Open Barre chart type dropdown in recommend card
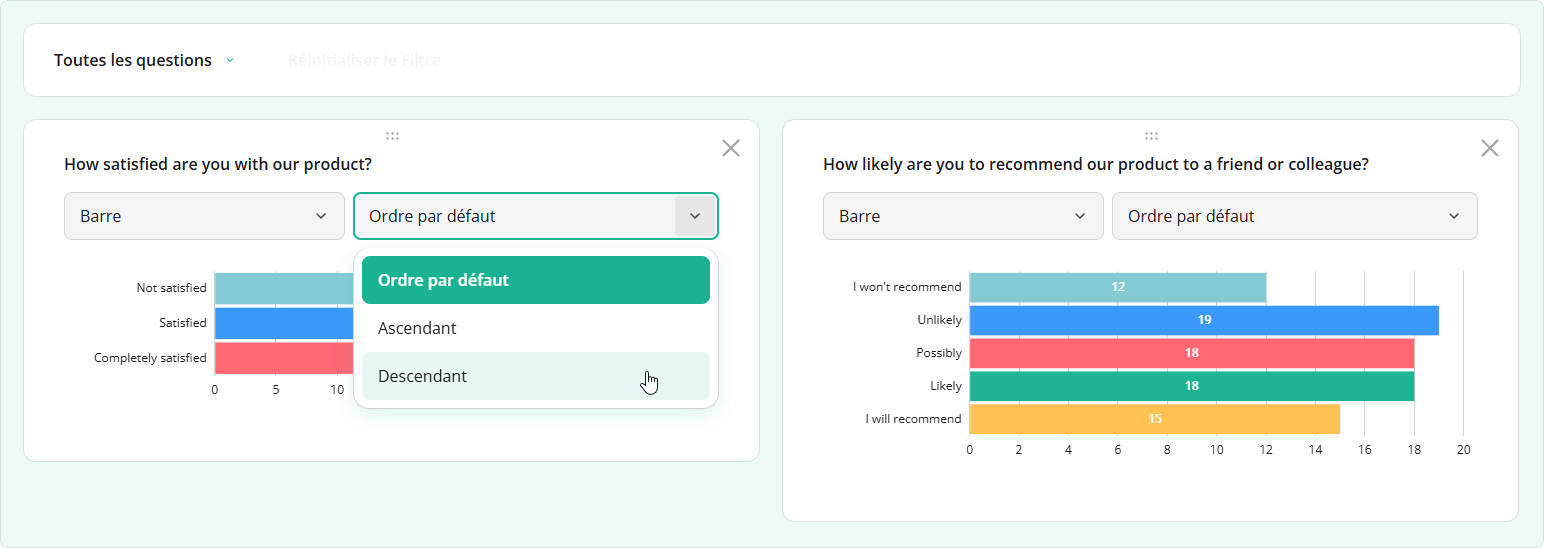The image size is (1544, 548). tap(963, 216)
